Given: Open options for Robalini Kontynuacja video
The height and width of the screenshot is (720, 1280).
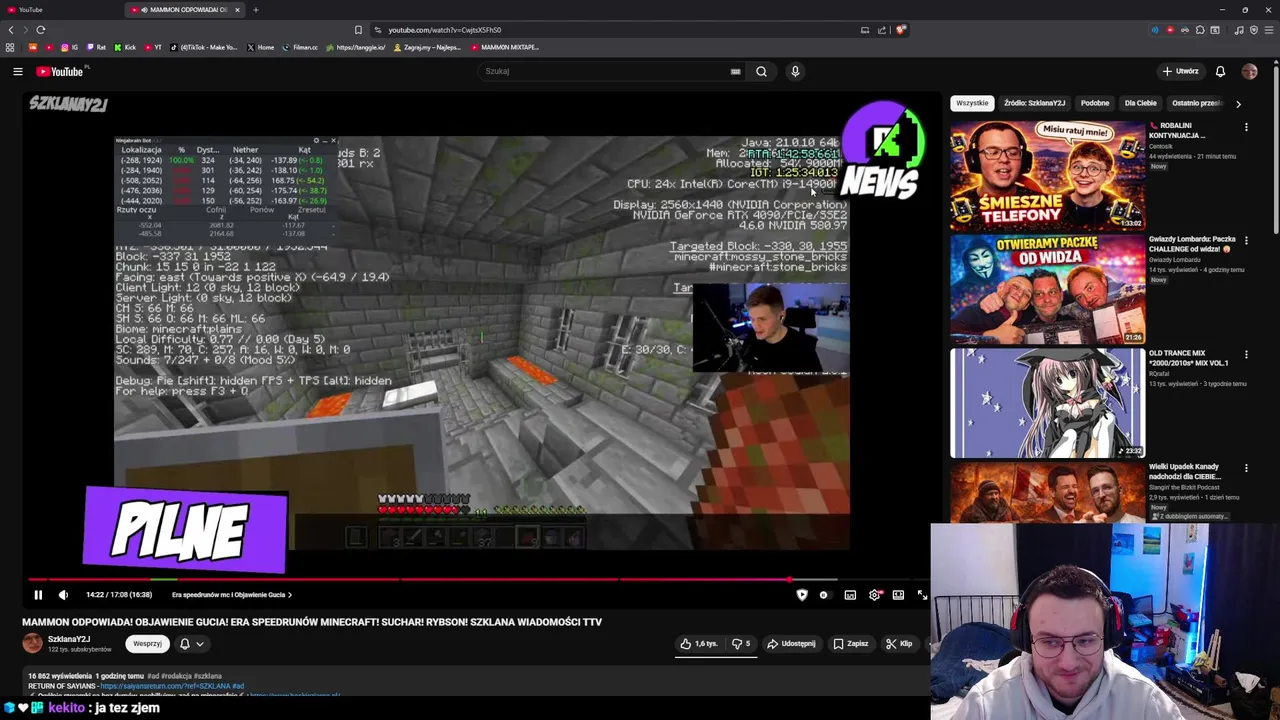Looking at the screenshot, I should (x=1246, y=127).
